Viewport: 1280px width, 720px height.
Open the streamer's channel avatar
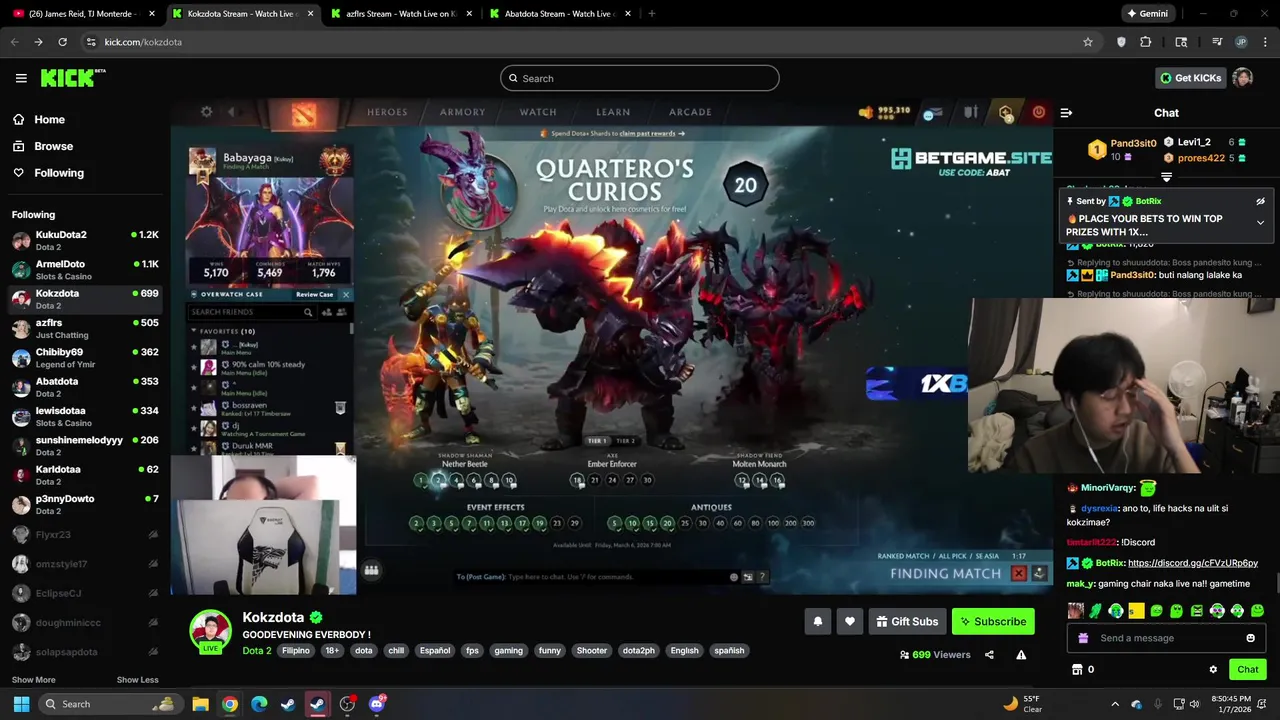(x=211, y=632)
